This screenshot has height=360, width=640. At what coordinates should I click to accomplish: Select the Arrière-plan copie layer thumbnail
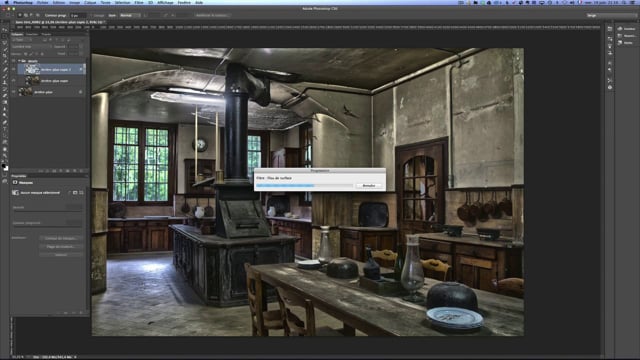(x=32, y=81)
